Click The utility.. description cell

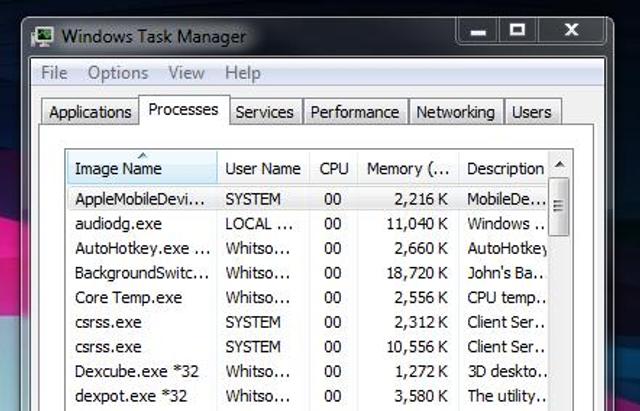point(506,396)
